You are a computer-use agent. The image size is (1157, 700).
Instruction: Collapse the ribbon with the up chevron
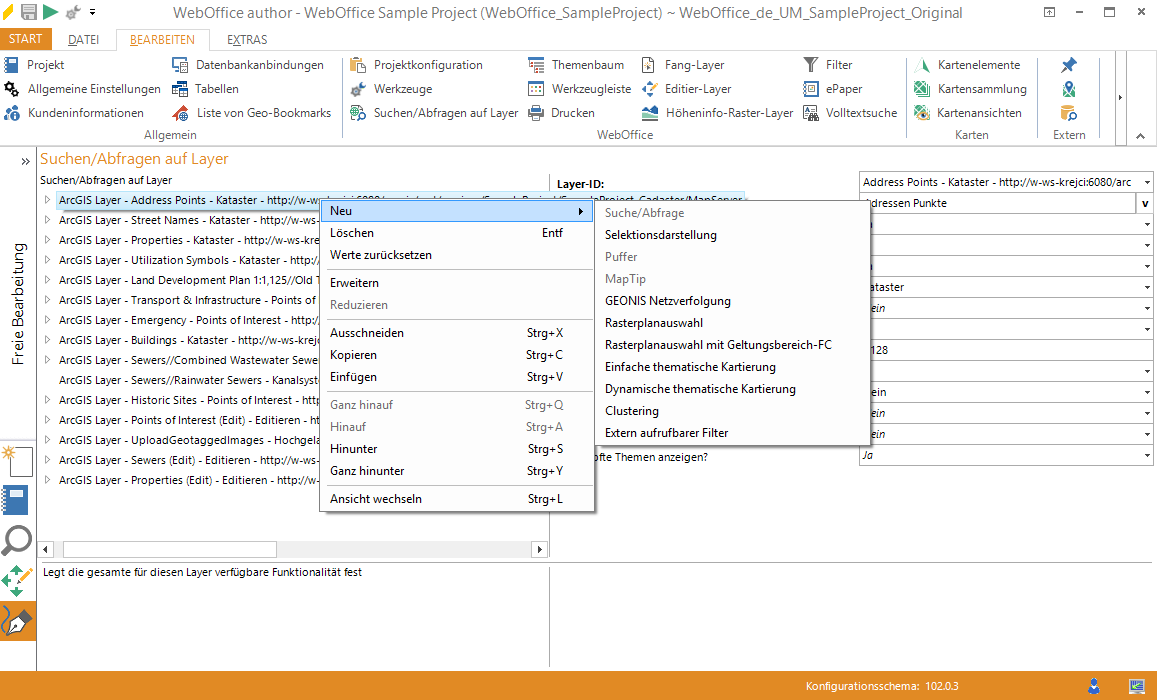pos(1140,137)
